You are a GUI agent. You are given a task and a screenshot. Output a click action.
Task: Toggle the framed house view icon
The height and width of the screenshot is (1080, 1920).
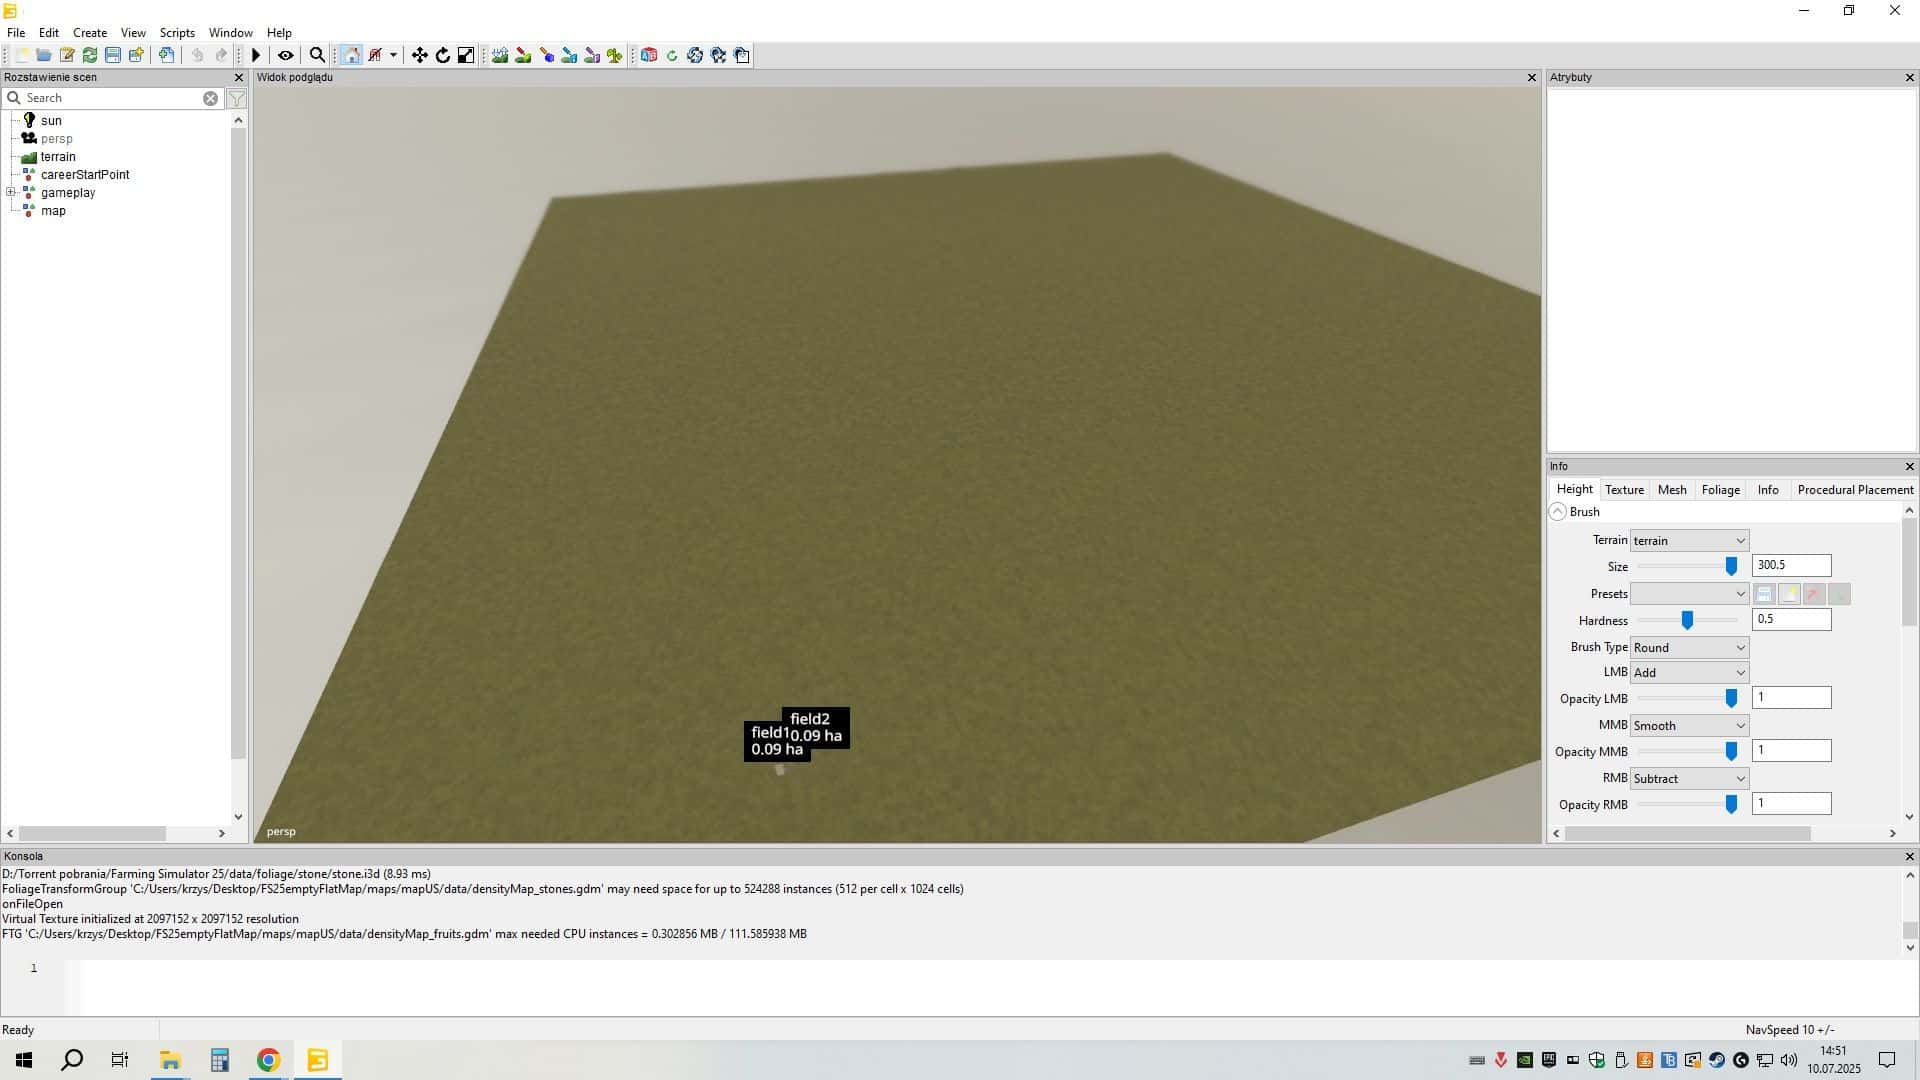(351, 55)
